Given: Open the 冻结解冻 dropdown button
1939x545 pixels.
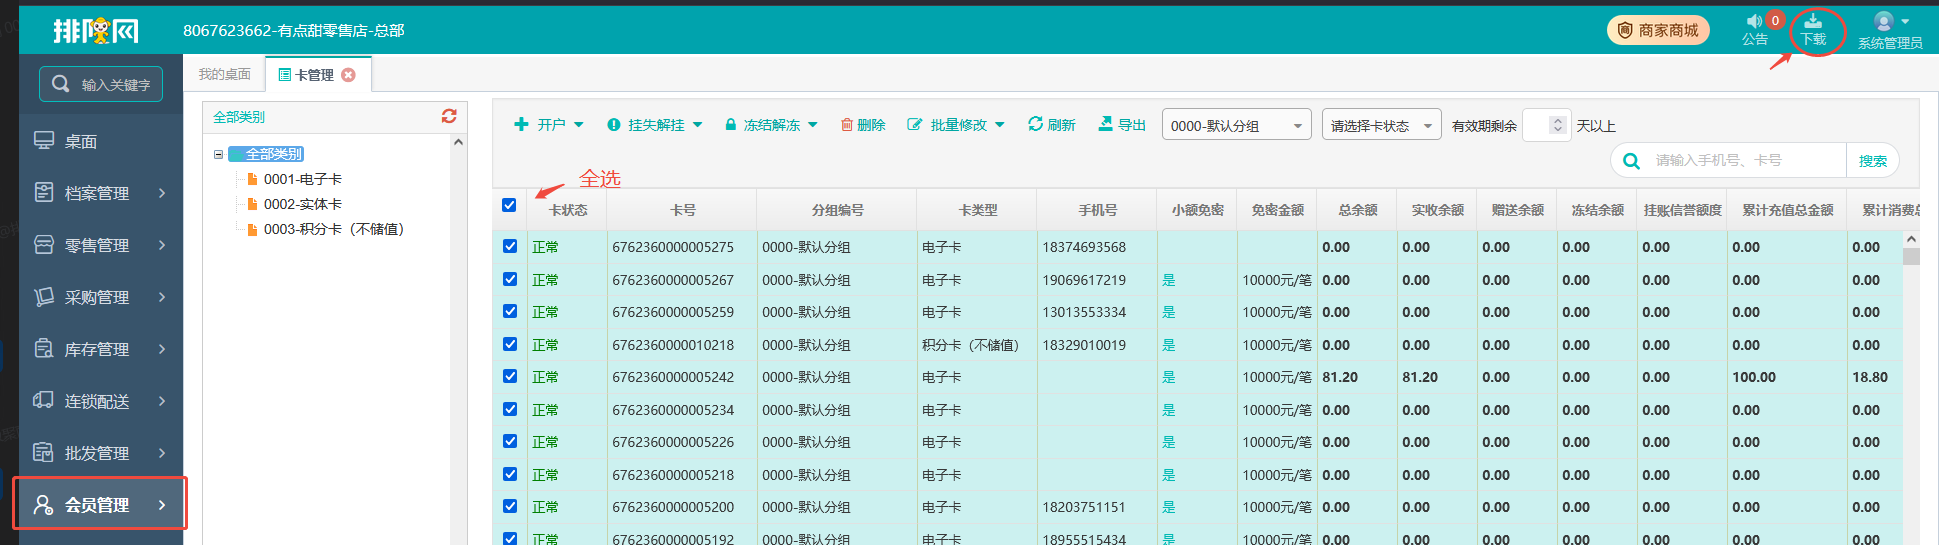Looking at the screenshot, I should pos(771,125).
